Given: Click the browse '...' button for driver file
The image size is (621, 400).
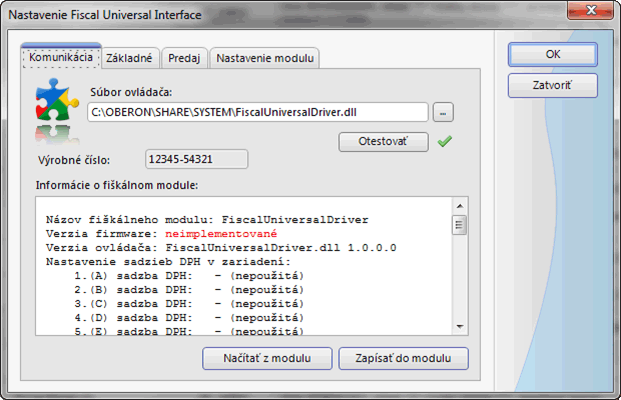Looking at the screenshot, I should [x=445, y=112].
